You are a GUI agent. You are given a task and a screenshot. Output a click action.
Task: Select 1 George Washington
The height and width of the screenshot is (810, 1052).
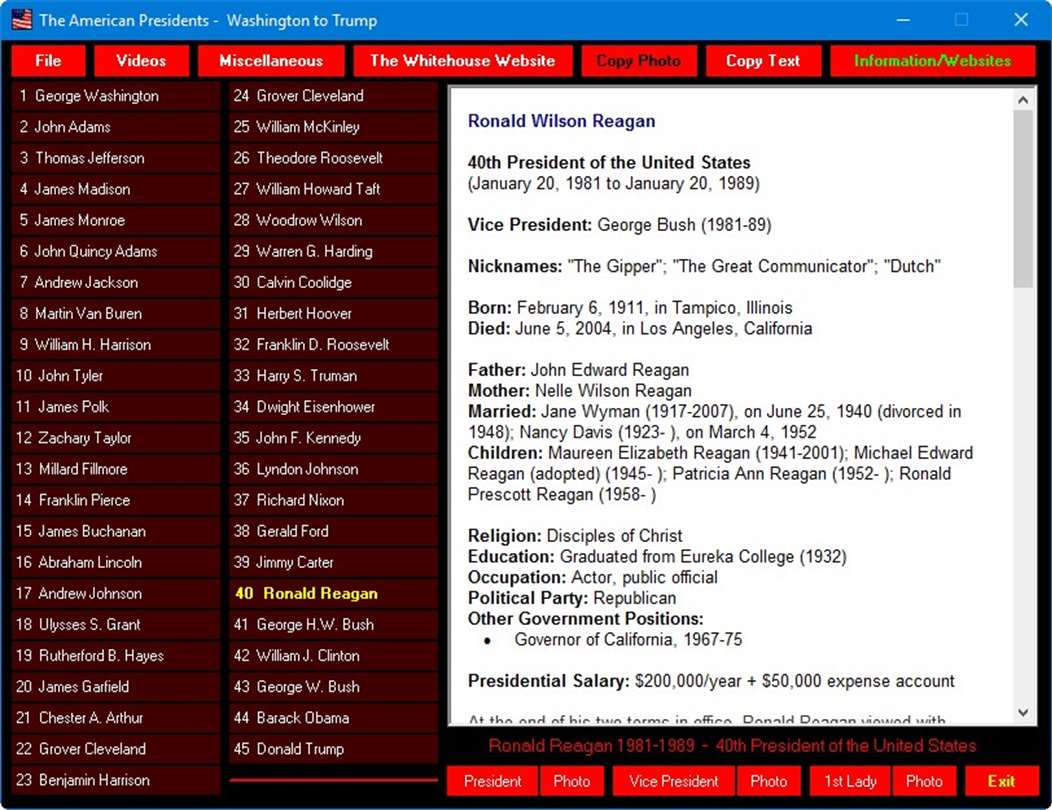point(116,96)
